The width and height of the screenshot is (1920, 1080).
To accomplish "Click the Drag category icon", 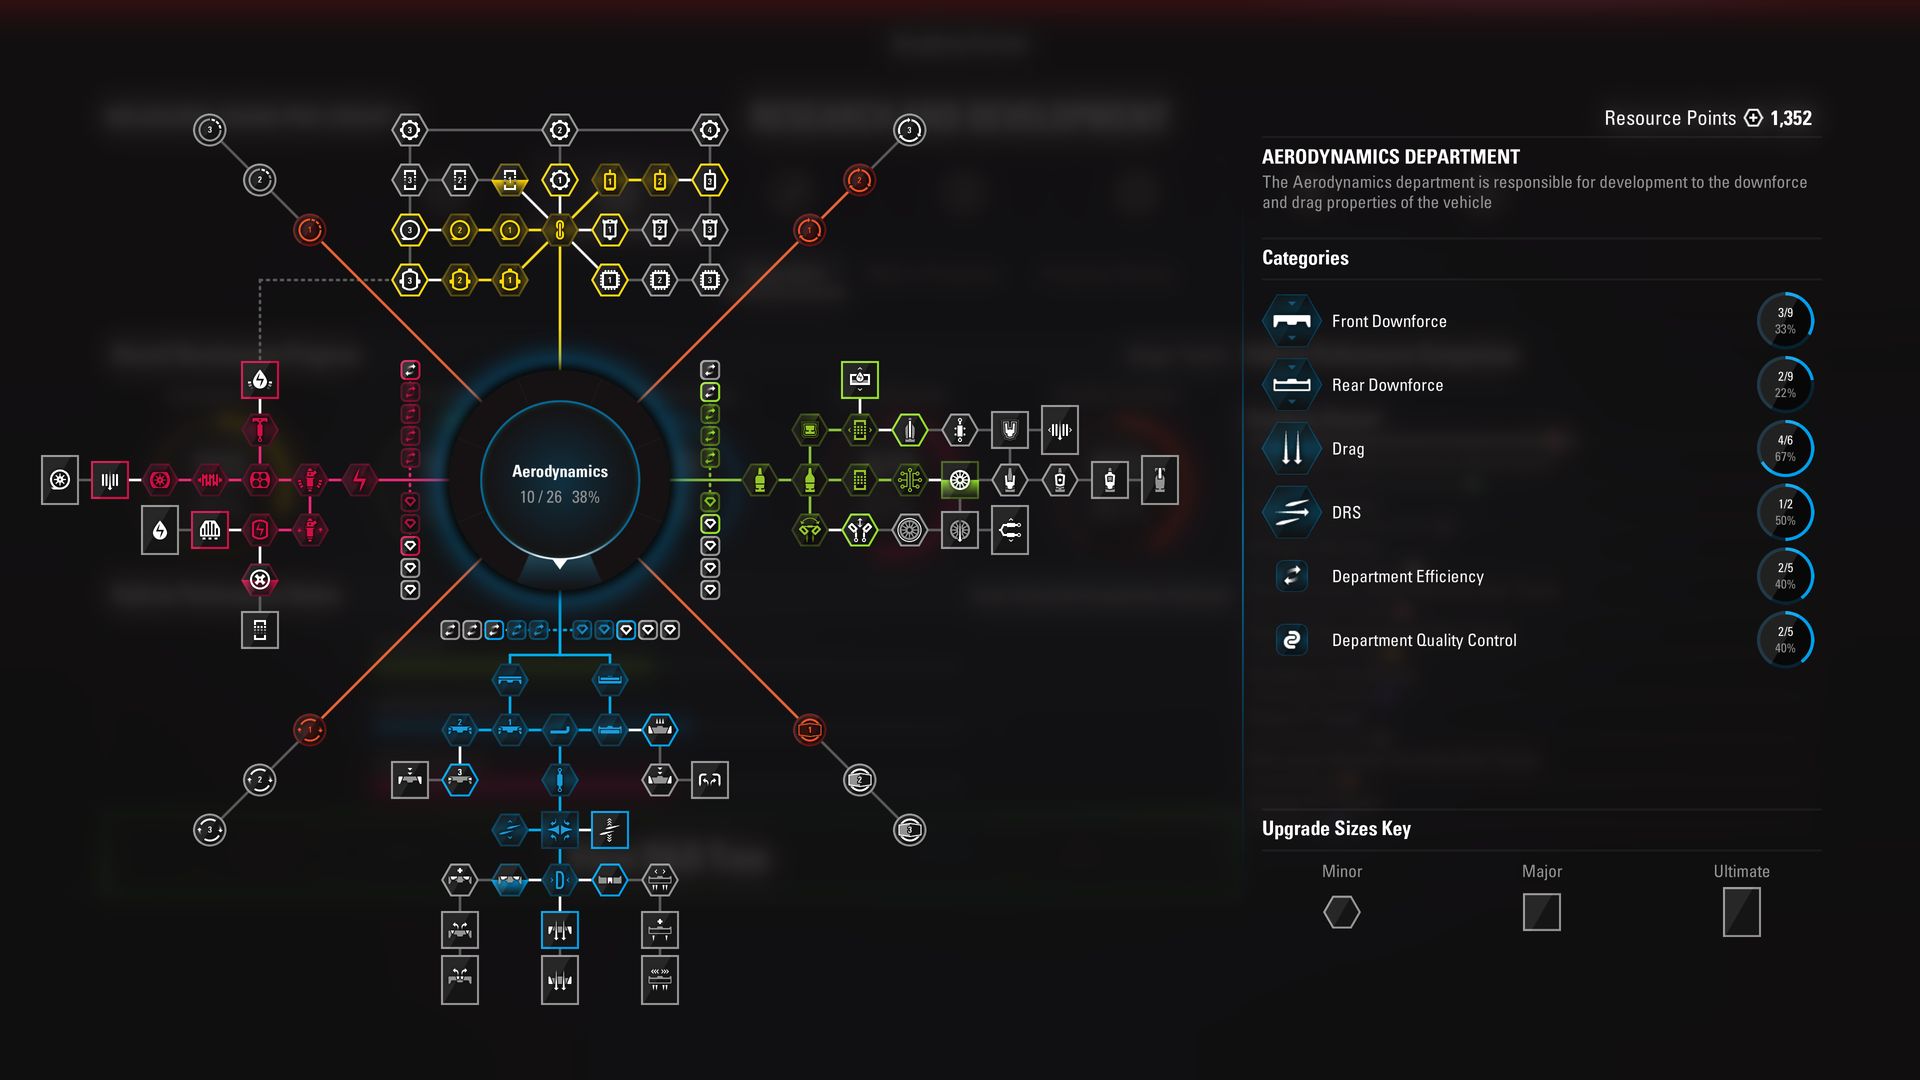I will coord(1290,448).
